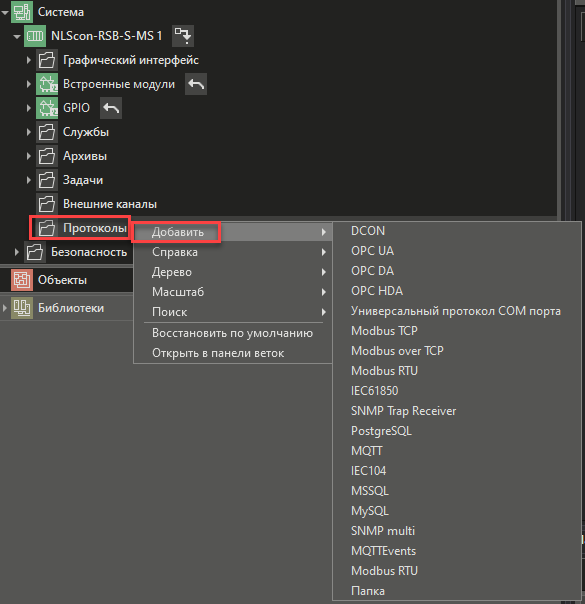Click the Библиотеки library icon

pos(22,308)
